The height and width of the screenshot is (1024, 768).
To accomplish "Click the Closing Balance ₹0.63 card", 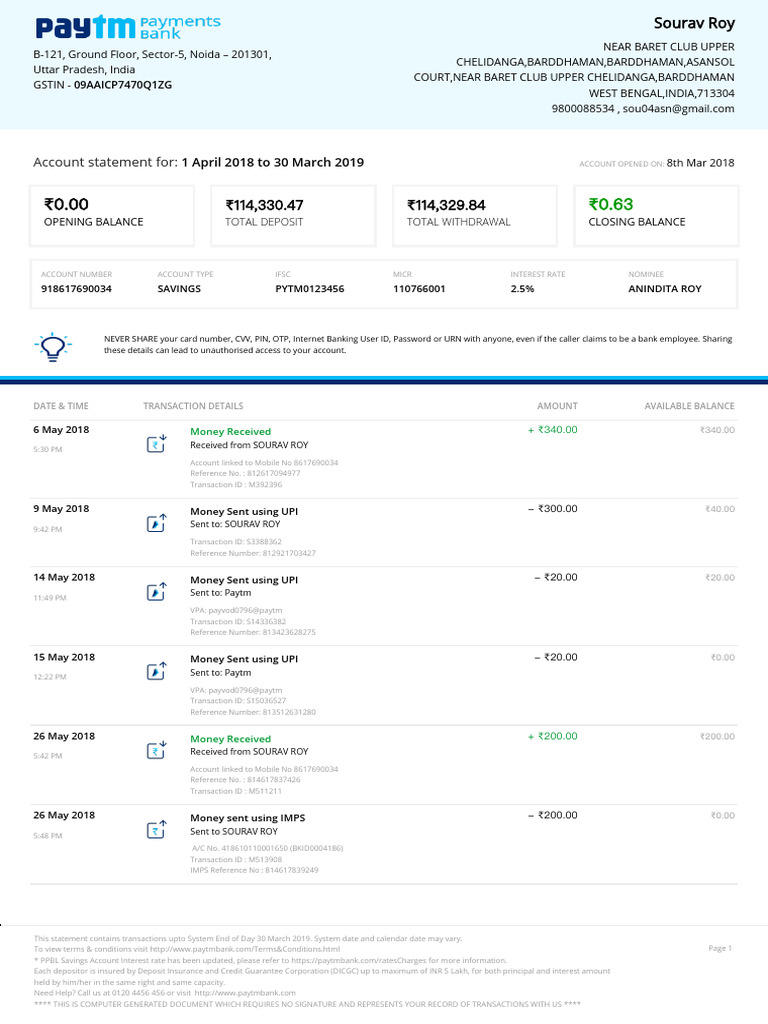I will 656,216.
